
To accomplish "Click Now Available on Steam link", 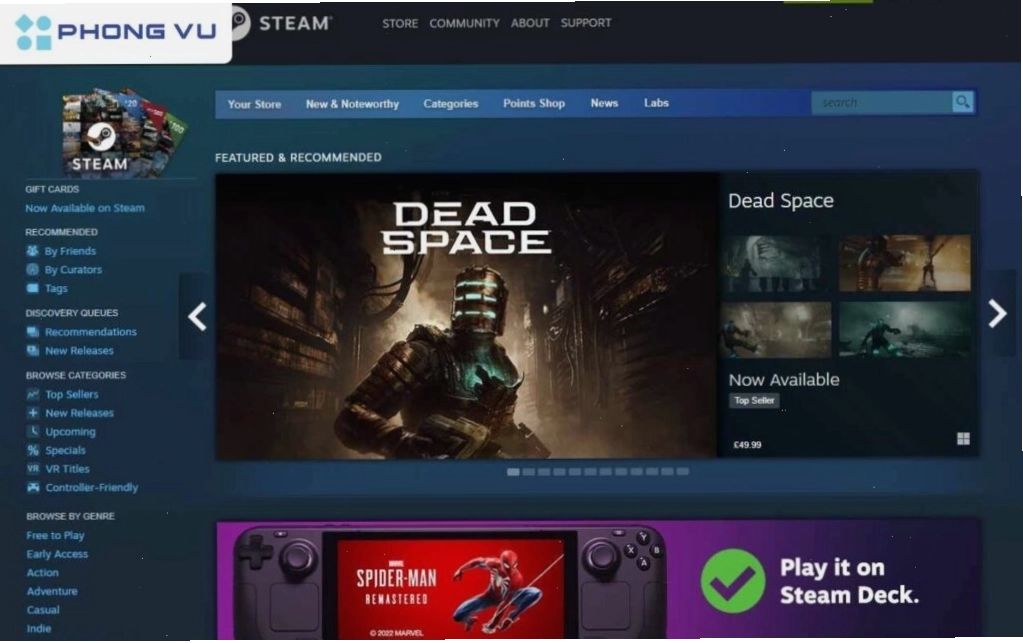I will [x=85, y=208].
